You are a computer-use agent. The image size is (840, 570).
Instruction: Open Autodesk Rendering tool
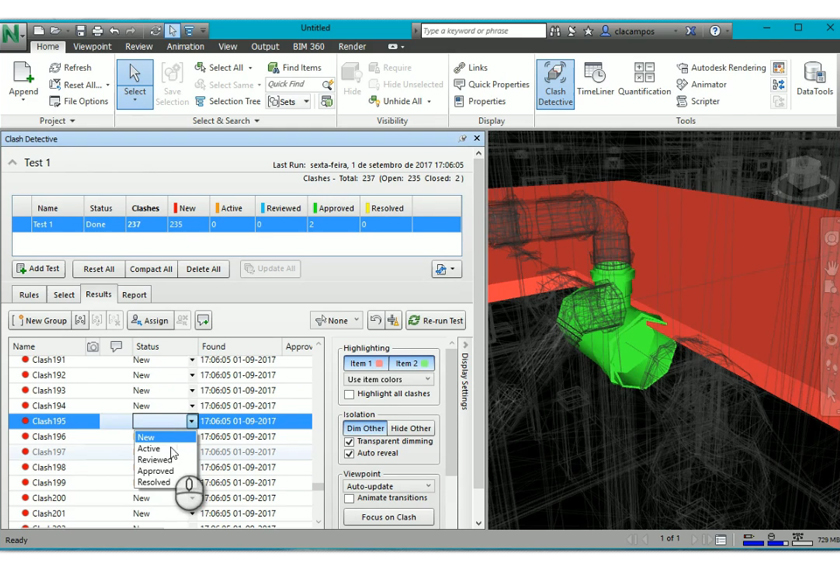tap(721, 68)
